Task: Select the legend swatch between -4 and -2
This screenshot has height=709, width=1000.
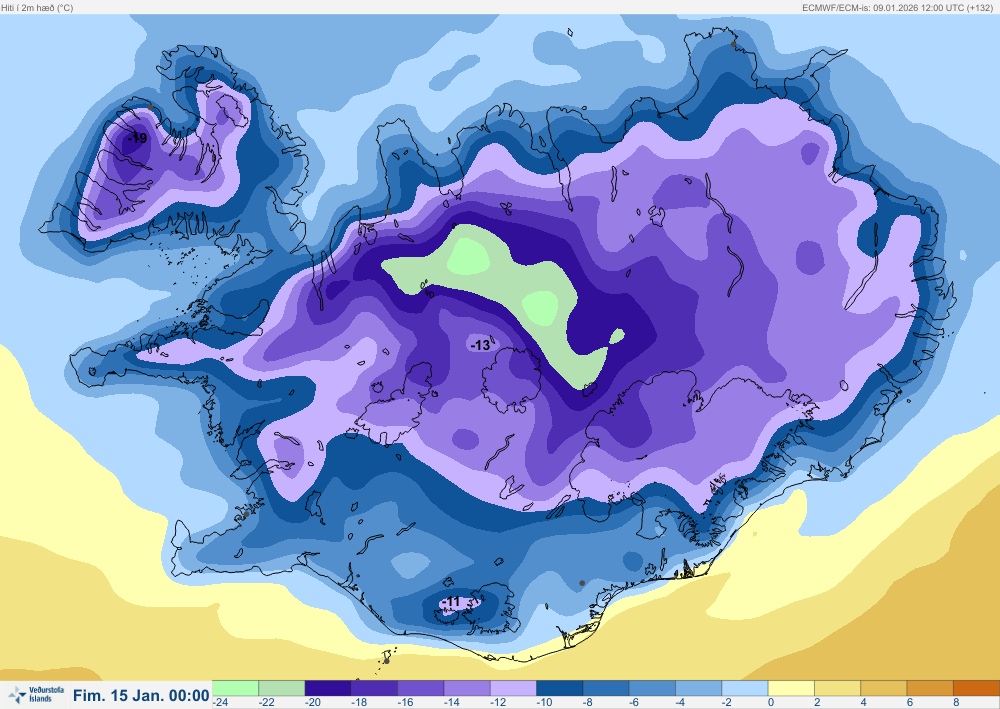Action: (x=698, y=688)
